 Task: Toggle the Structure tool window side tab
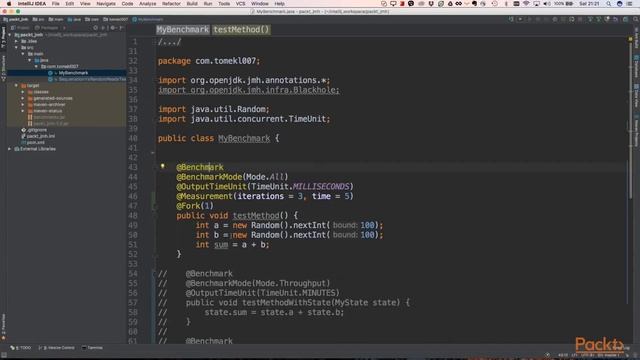3,68
